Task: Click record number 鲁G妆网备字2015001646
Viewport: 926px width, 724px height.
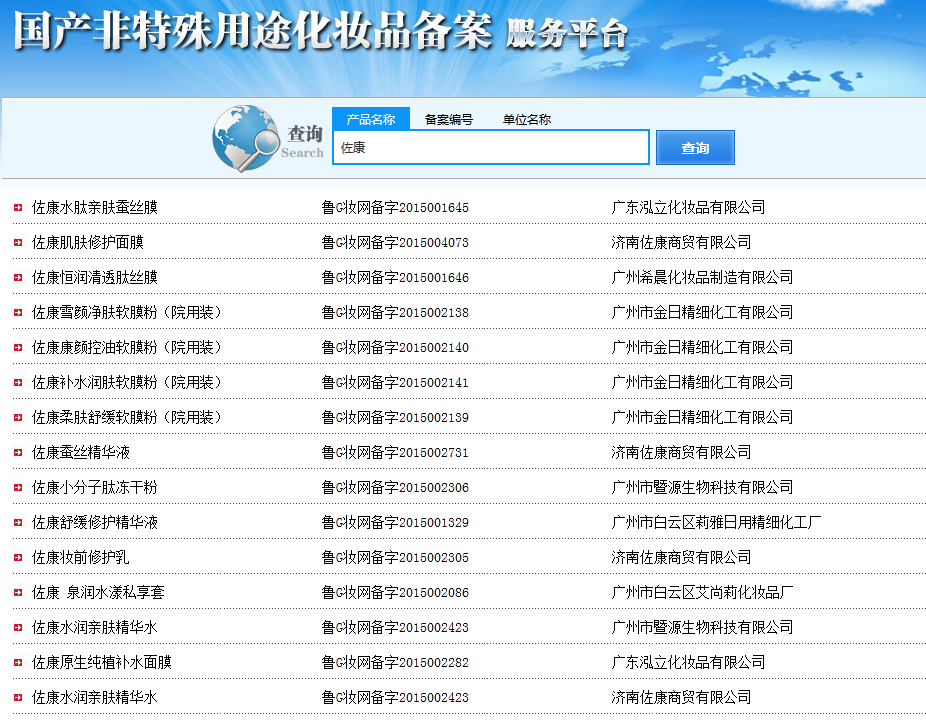Action: (x=395, y=277)
